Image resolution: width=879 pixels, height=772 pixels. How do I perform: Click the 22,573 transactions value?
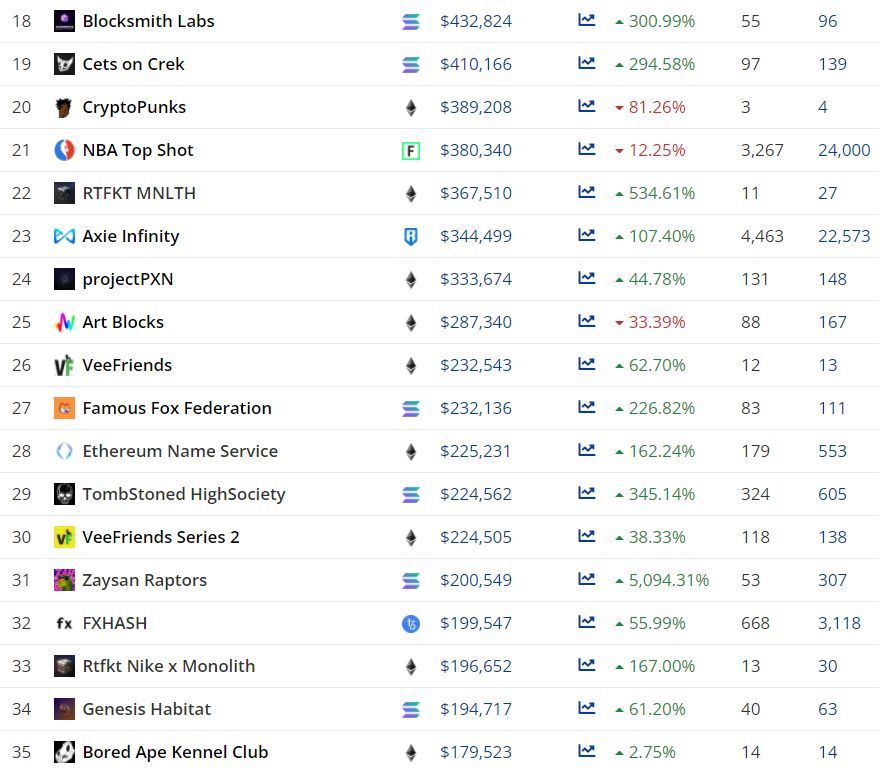click(844, 236)
